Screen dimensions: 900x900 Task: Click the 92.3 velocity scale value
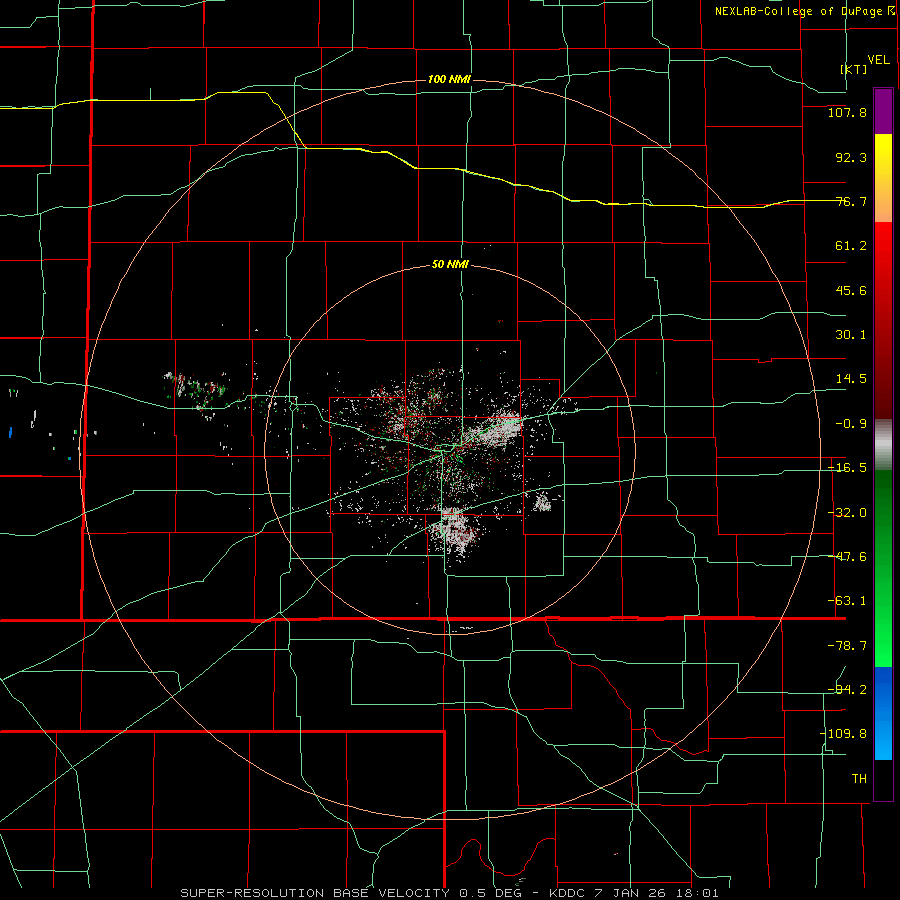pyautogui.click(x=851, y=157)
